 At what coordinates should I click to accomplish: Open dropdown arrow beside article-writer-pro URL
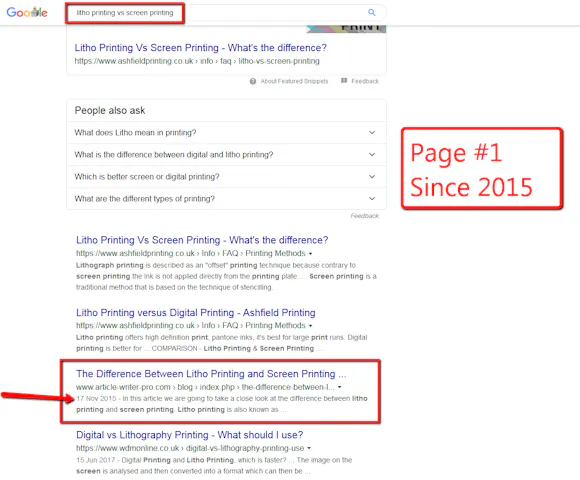(x=339, y=387)
